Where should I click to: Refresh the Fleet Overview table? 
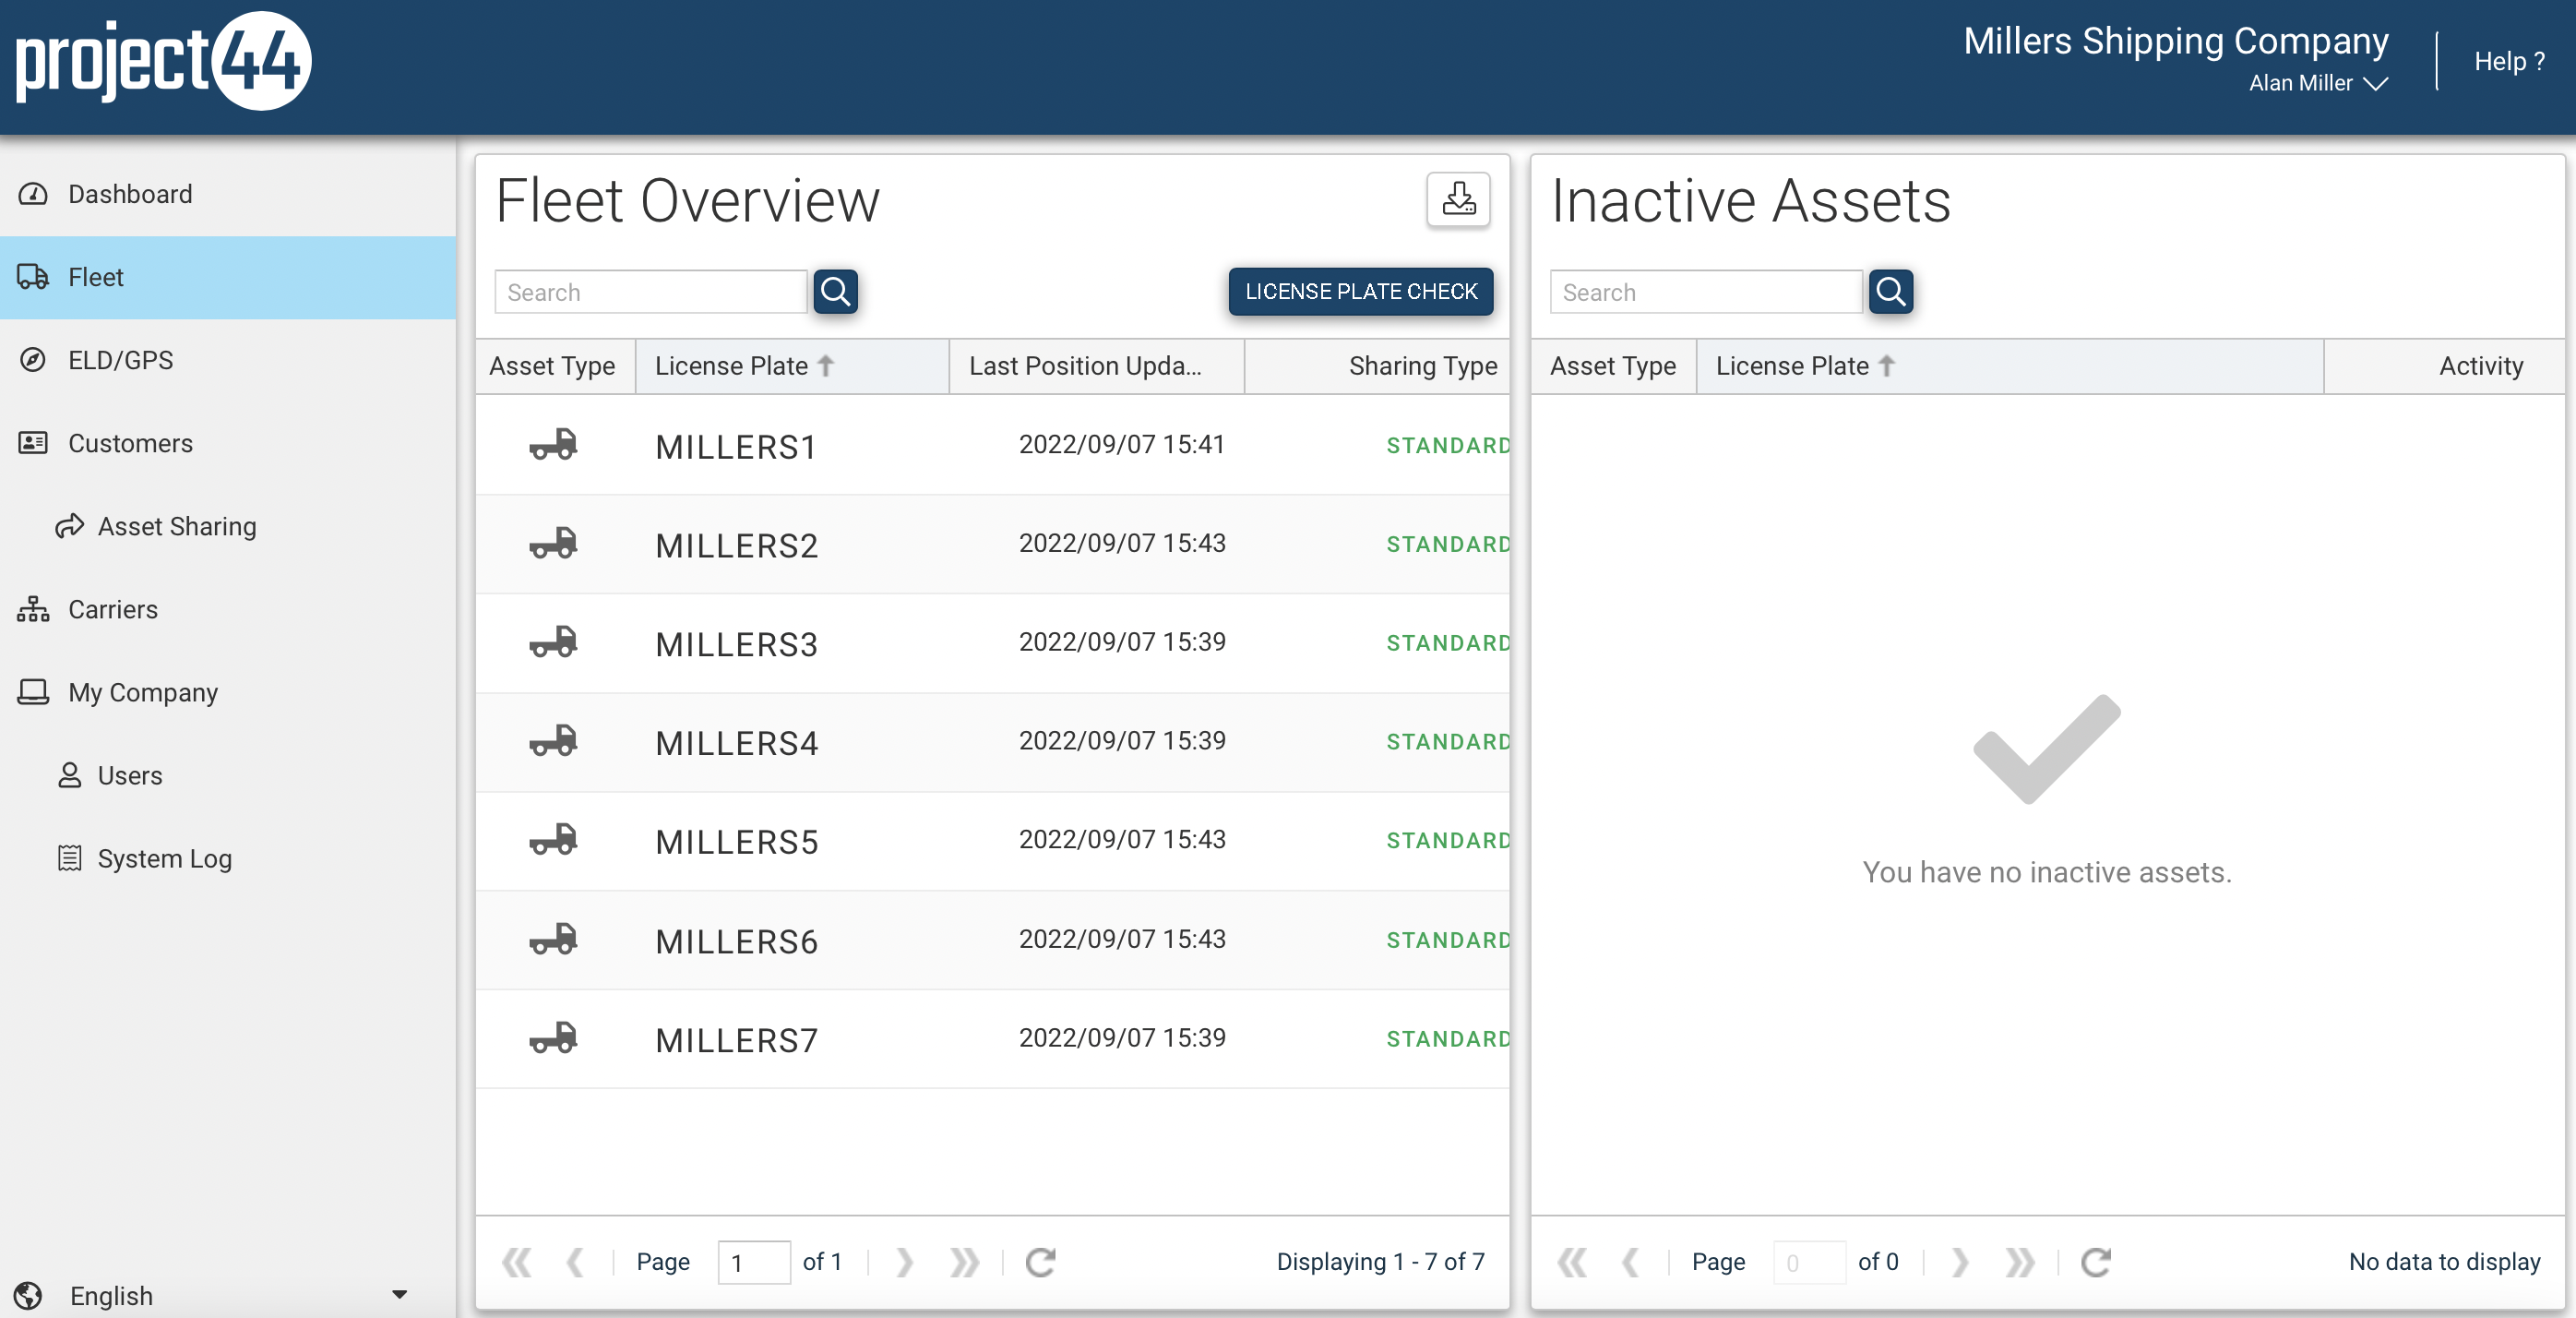click(x=1041, y=1262)
